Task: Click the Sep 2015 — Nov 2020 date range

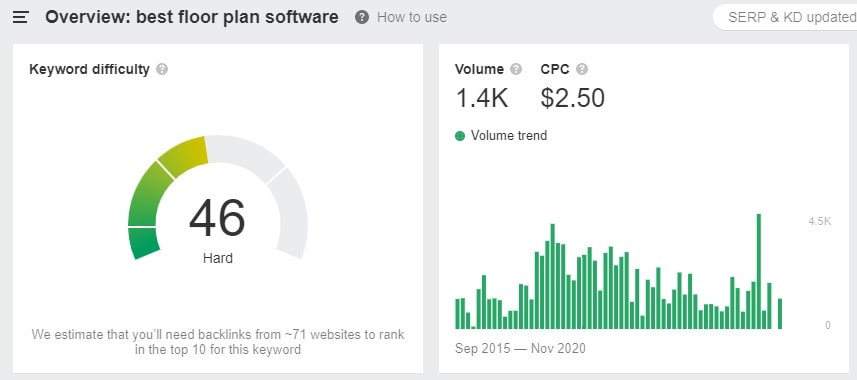Action: point(520,348)
